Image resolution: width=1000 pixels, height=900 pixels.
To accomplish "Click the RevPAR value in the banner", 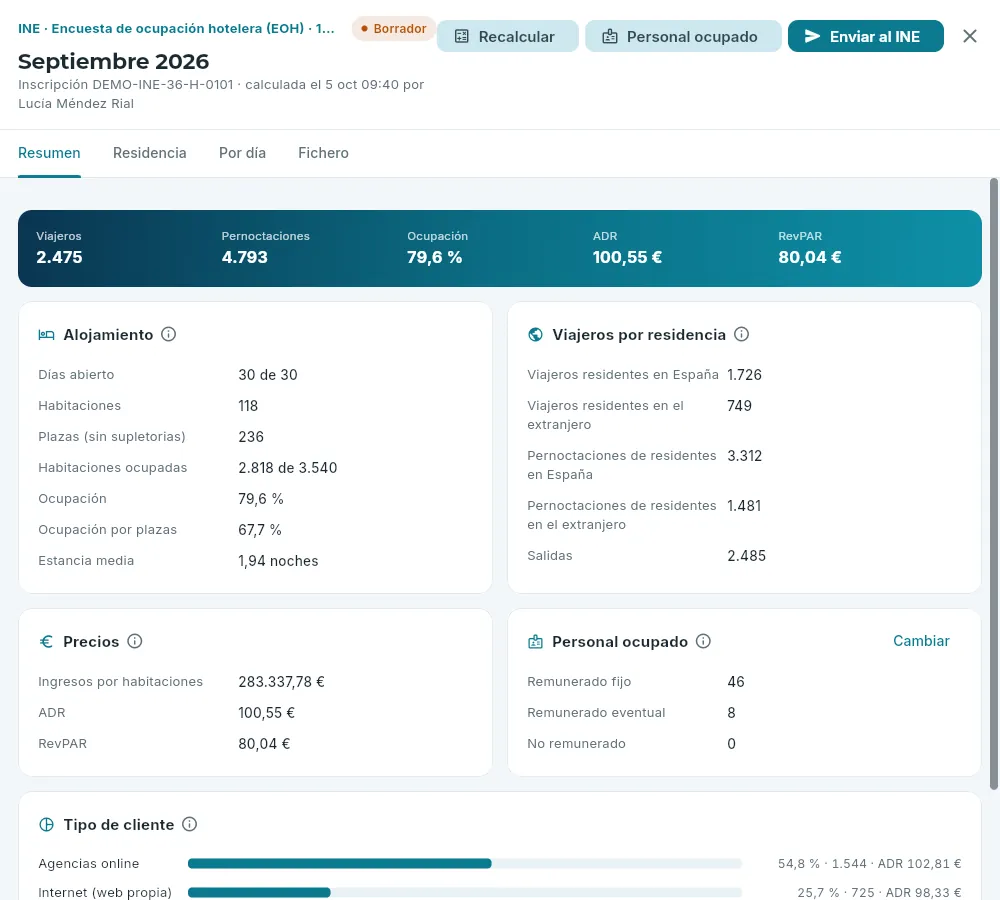I will 809,257.
